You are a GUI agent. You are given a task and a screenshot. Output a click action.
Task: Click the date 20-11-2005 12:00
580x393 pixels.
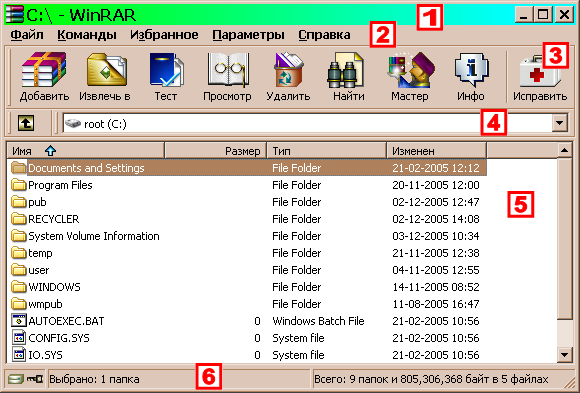tap(436, 185)
